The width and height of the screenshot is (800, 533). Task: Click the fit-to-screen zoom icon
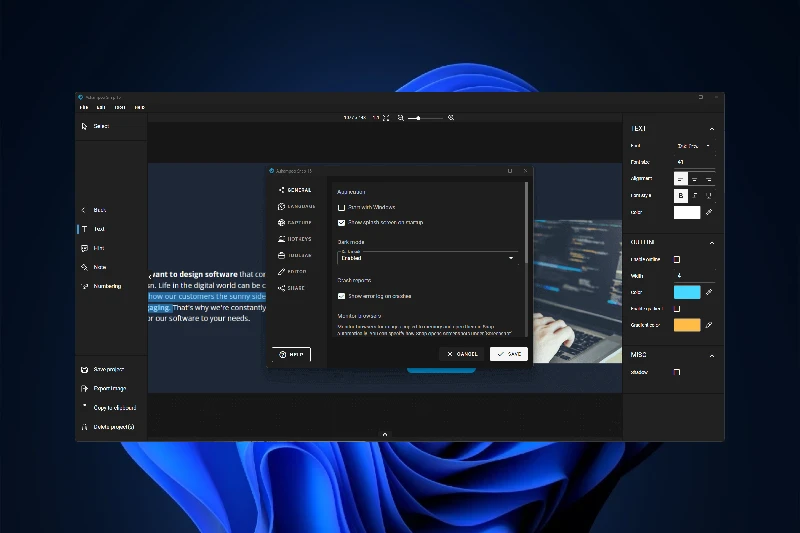click(x=386, y=118)
